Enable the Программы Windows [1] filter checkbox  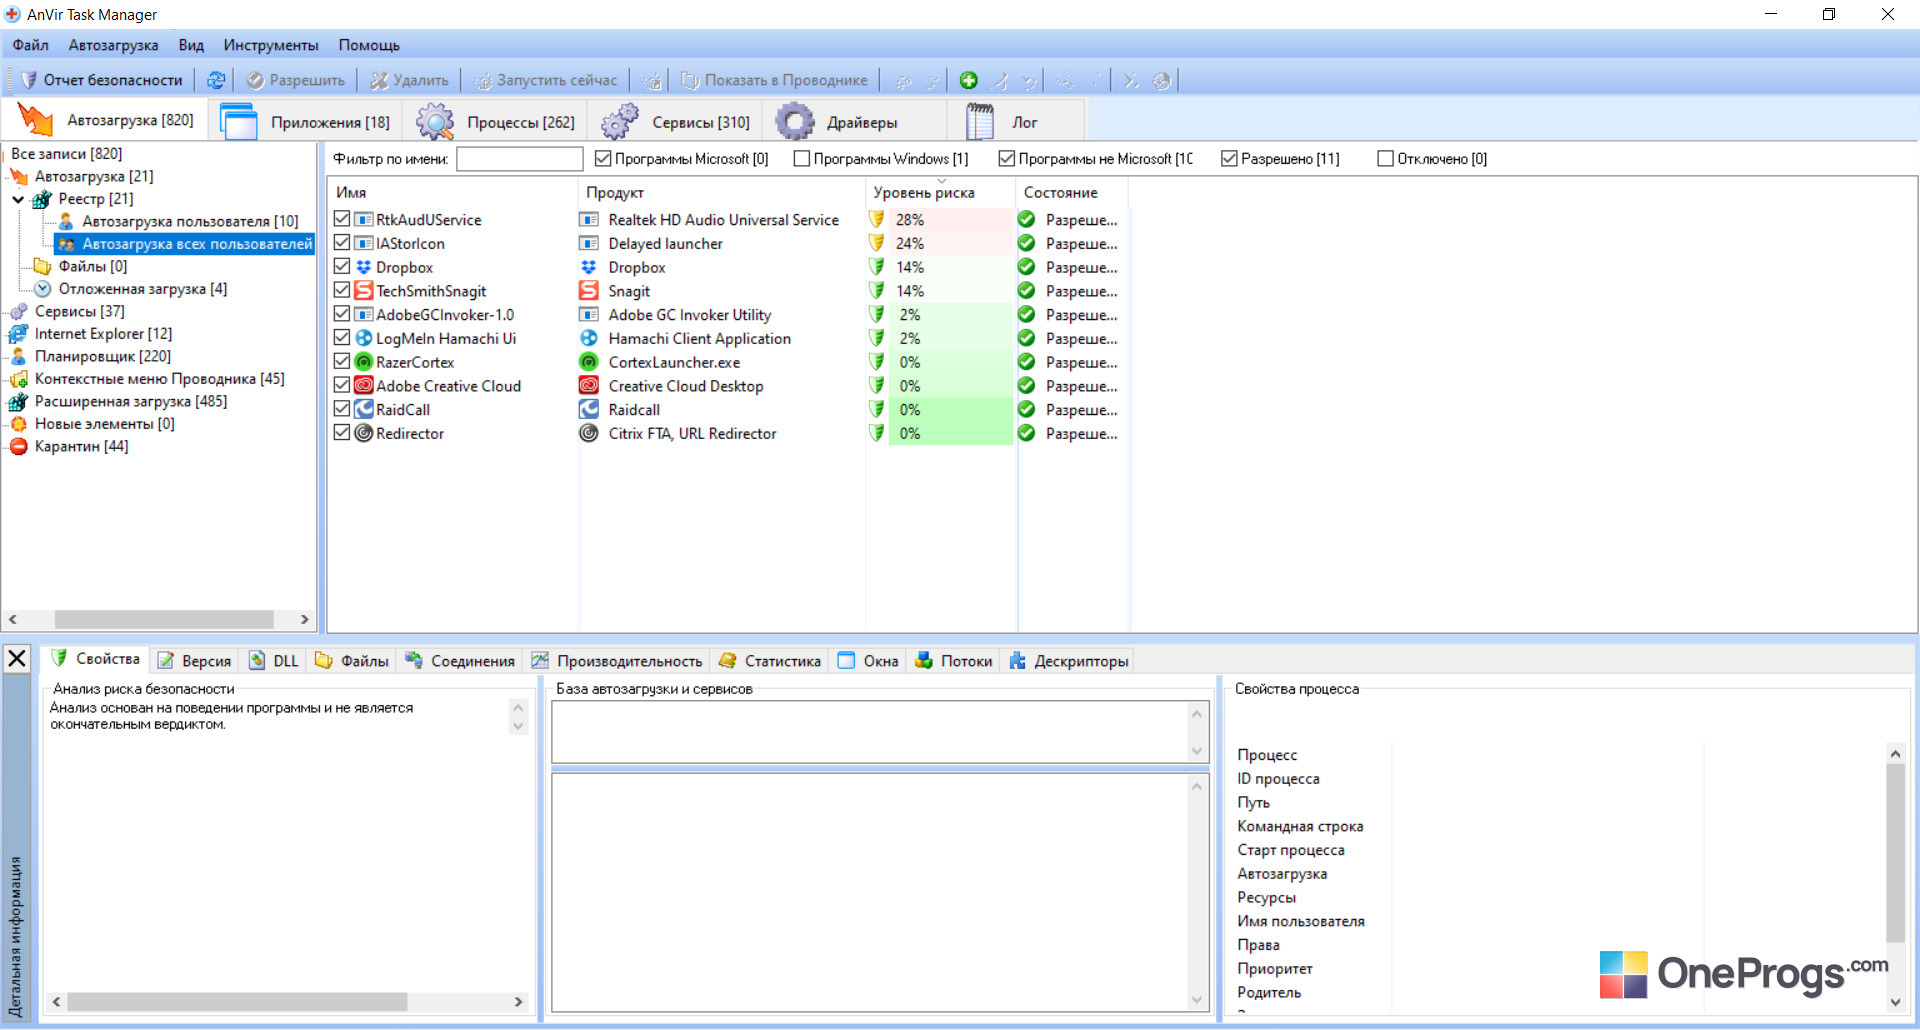tap(801, 159)
